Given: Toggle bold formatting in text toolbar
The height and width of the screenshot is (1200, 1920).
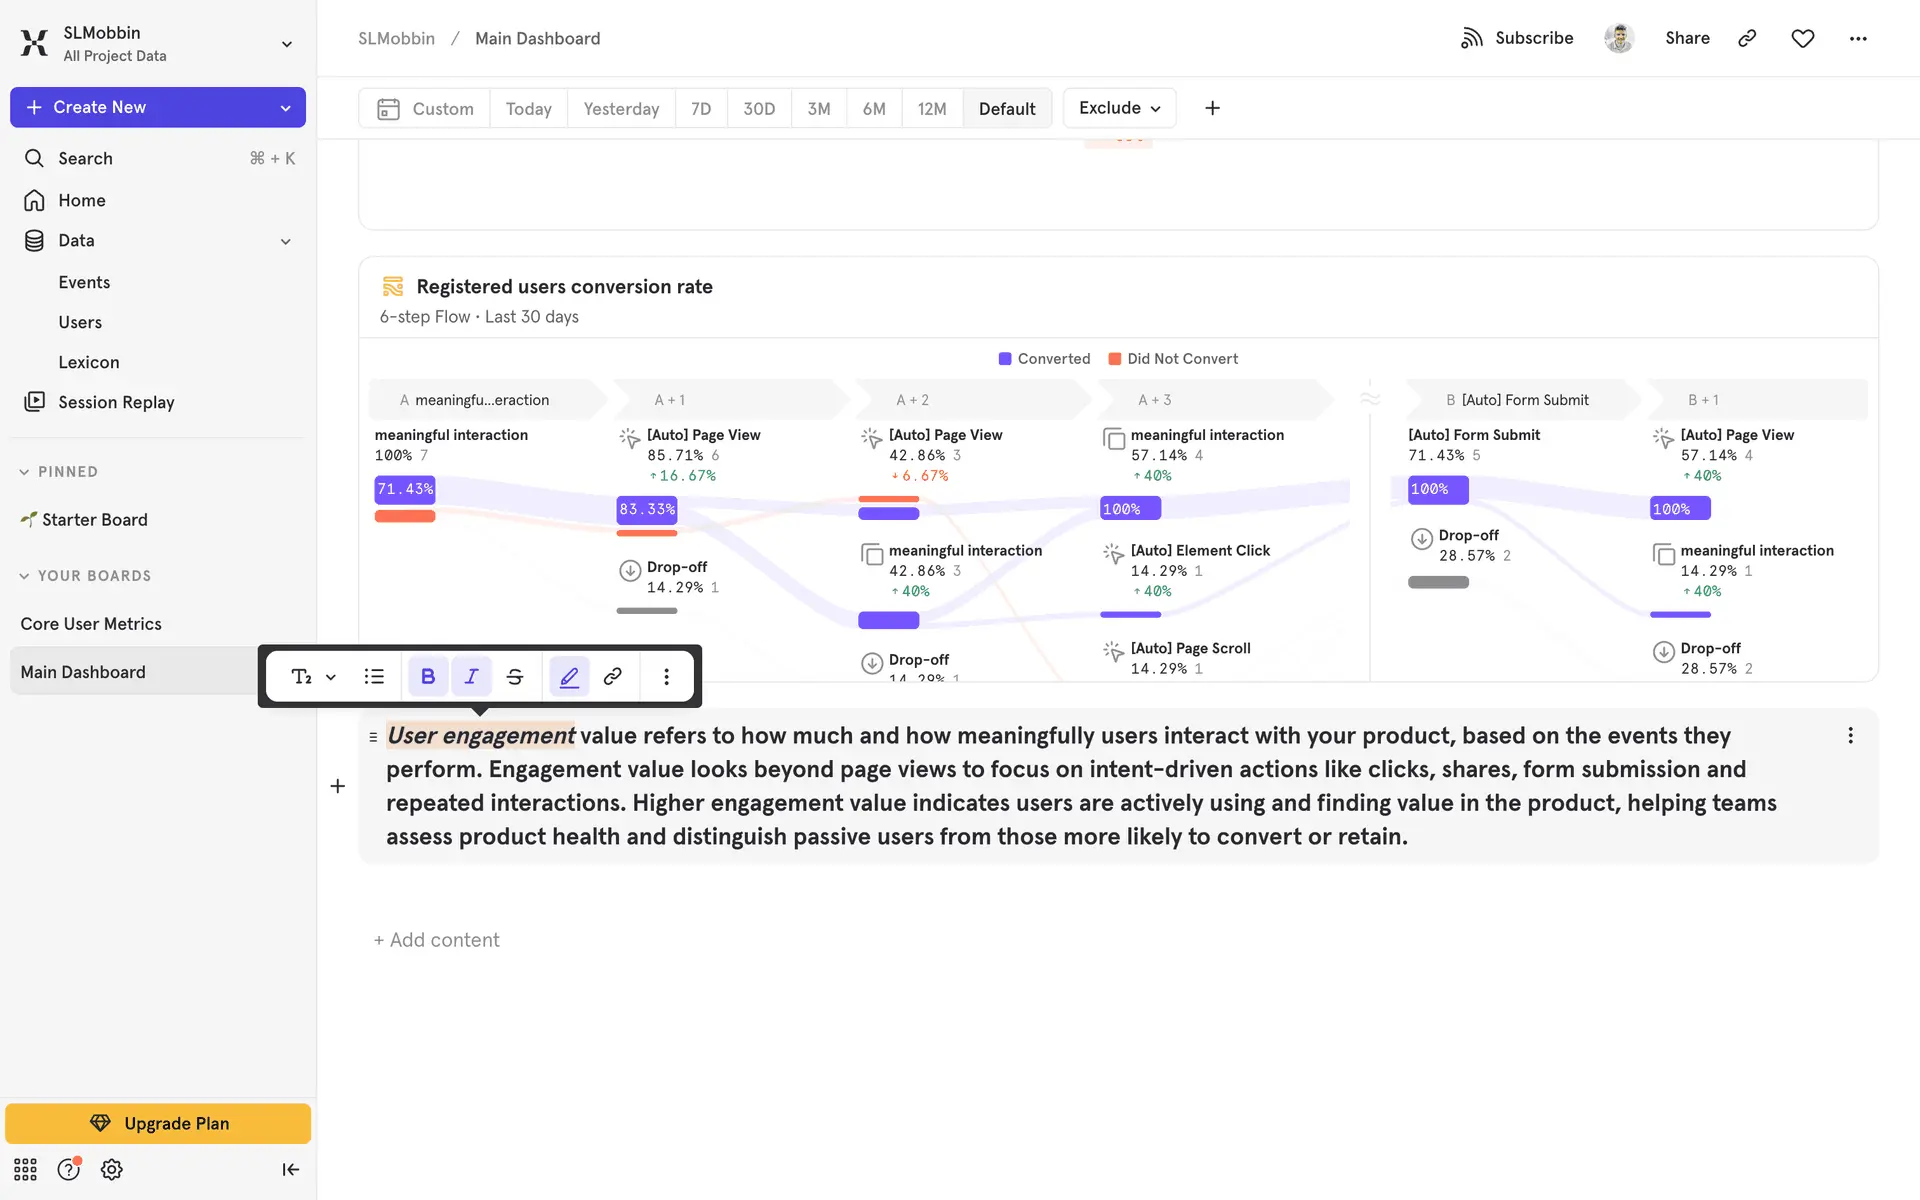Looking at the screenshot, I should click(x=428, y=677).
